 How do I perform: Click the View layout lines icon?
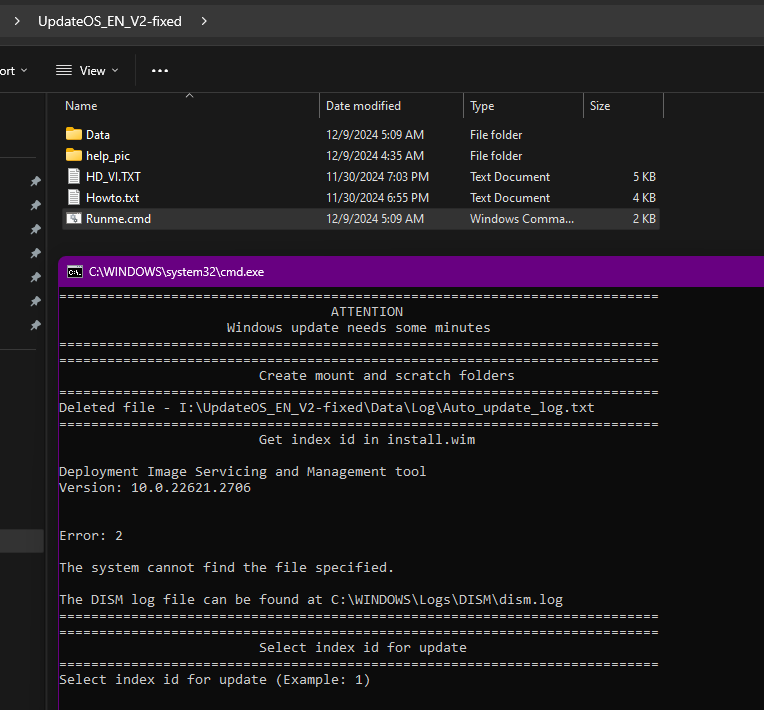pos(64,71)
